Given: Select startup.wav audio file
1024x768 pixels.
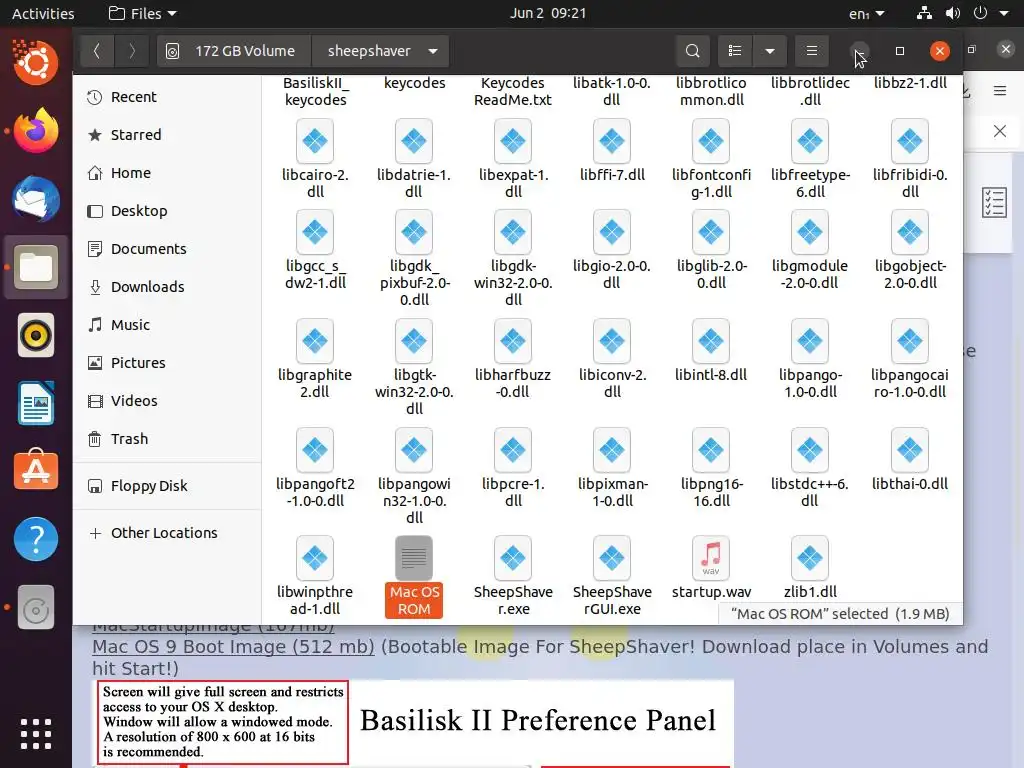Looking at the screenshot, I should [x=711, y=559].
